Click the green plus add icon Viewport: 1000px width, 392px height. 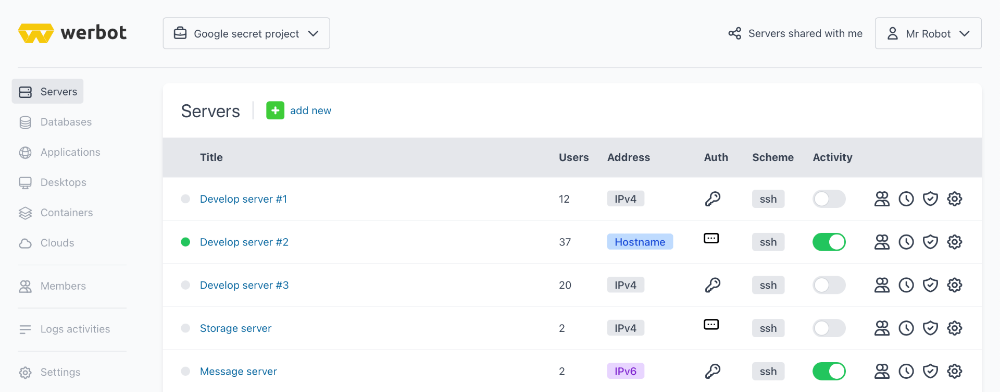point(275,110)
